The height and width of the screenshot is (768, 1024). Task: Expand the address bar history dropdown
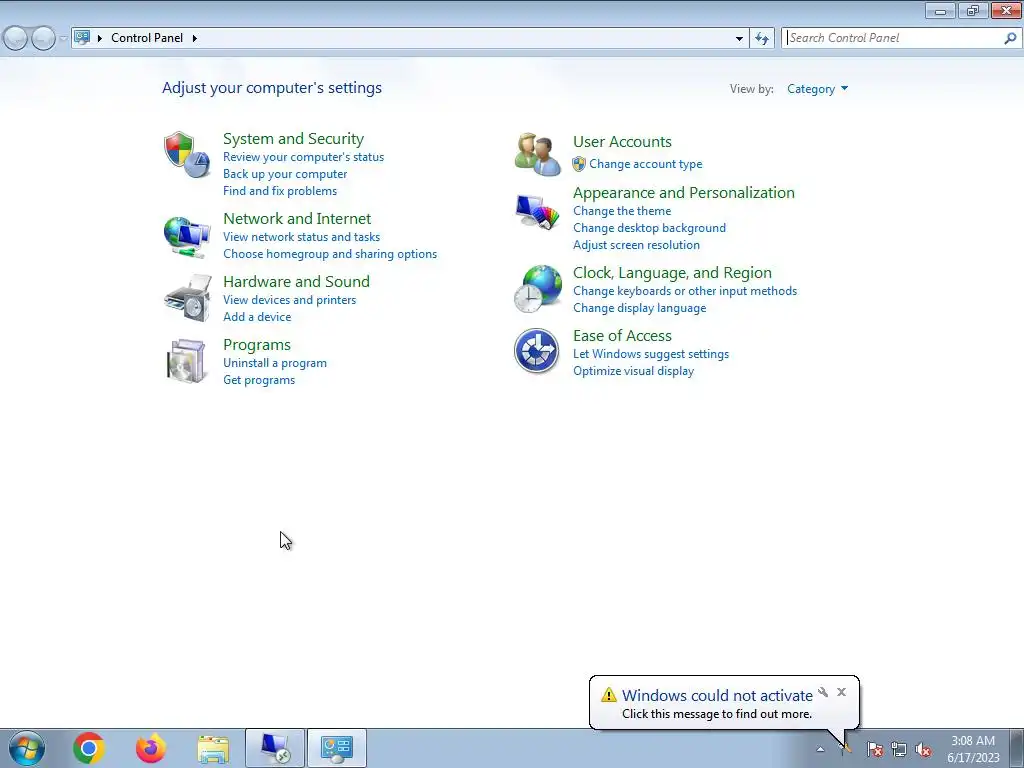click(739, 39)
